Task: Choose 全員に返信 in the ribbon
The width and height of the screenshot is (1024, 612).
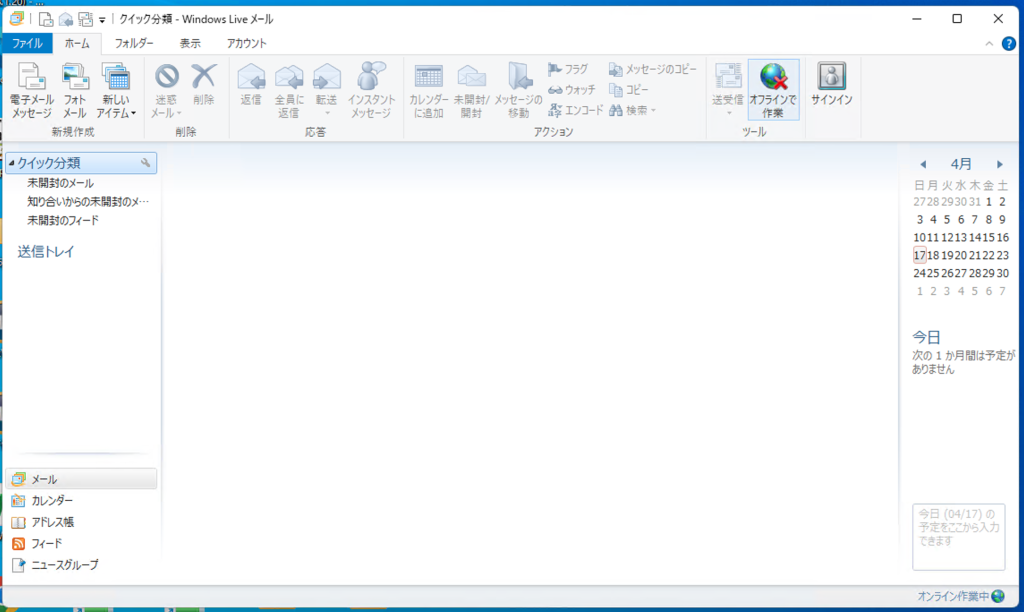Action: coord(289,90)
